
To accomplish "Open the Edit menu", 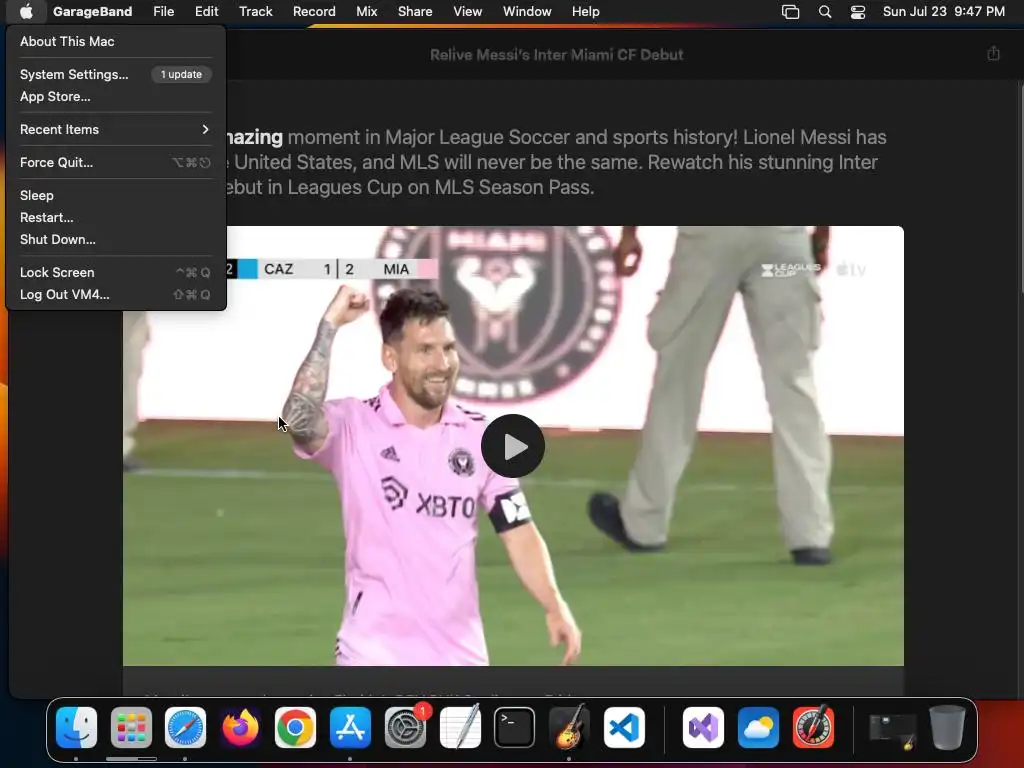I will (x=206, y=12).
